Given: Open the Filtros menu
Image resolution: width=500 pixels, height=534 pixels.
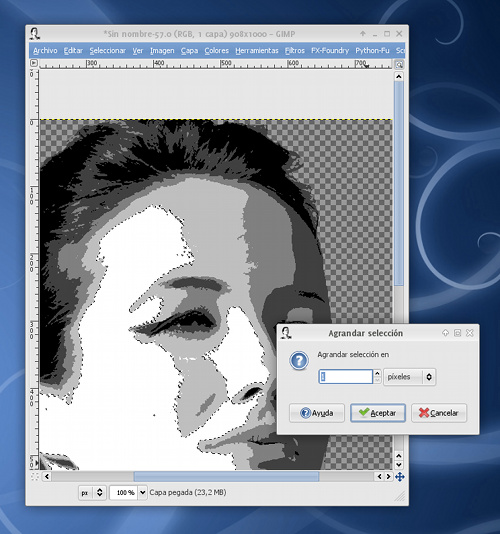Looking at the screenshot, I should click(295, 51).
